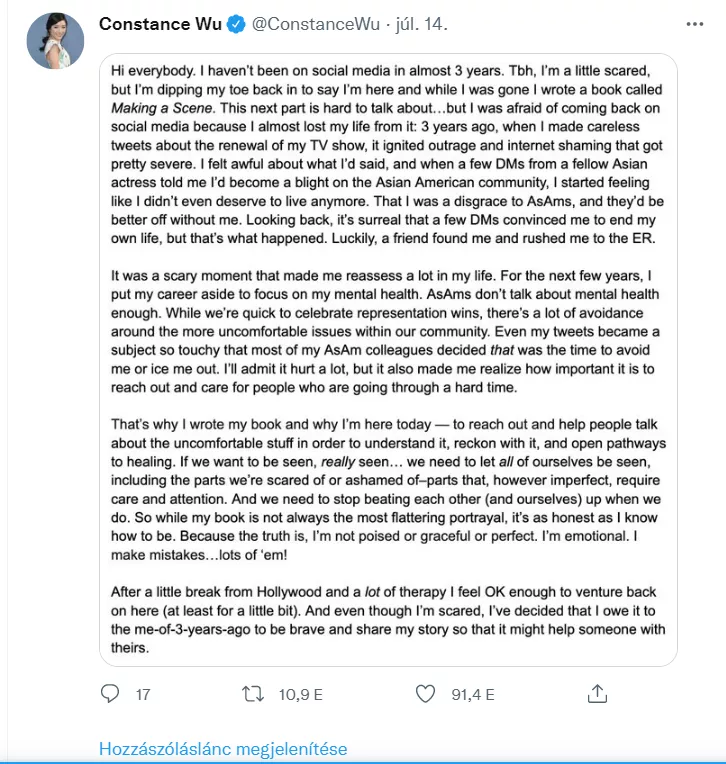
Task: Click the paragraph starting 'It was a scary moment'
Action: coord(385,331)
